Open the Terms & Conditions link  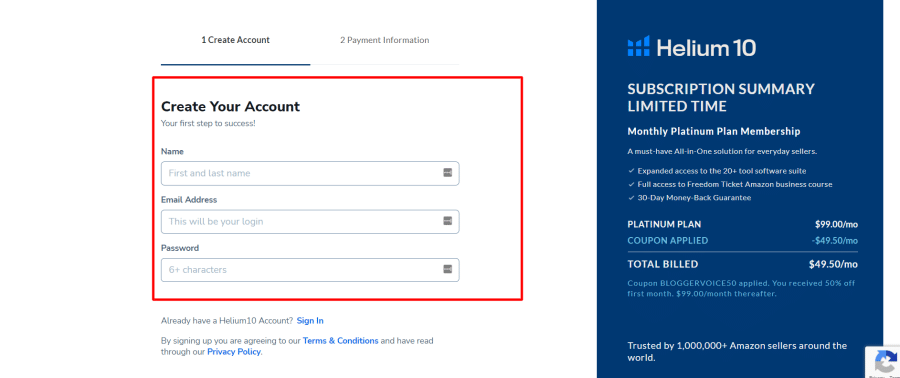(x=340, y=341)
